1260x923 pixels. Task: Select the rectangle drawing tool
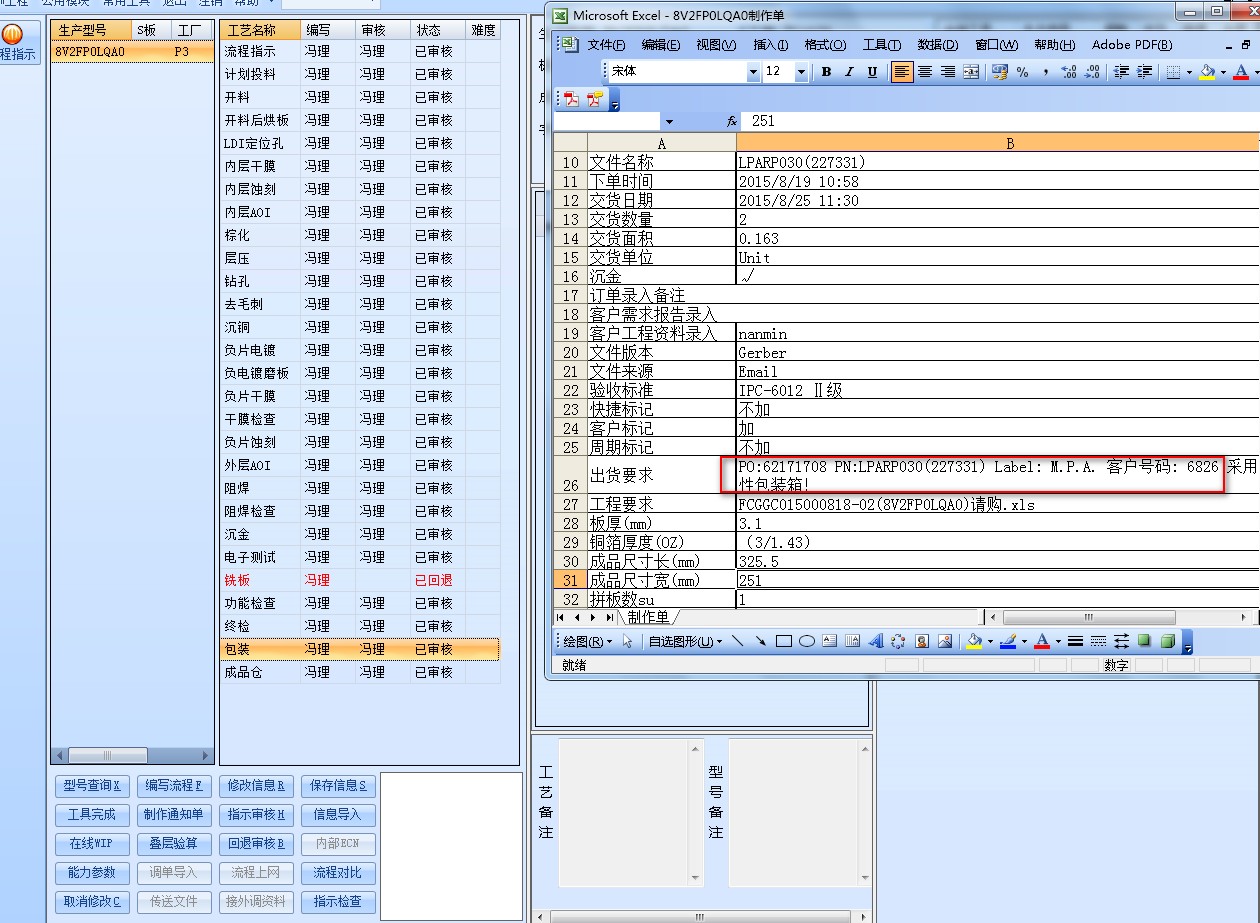click(784, 641)
